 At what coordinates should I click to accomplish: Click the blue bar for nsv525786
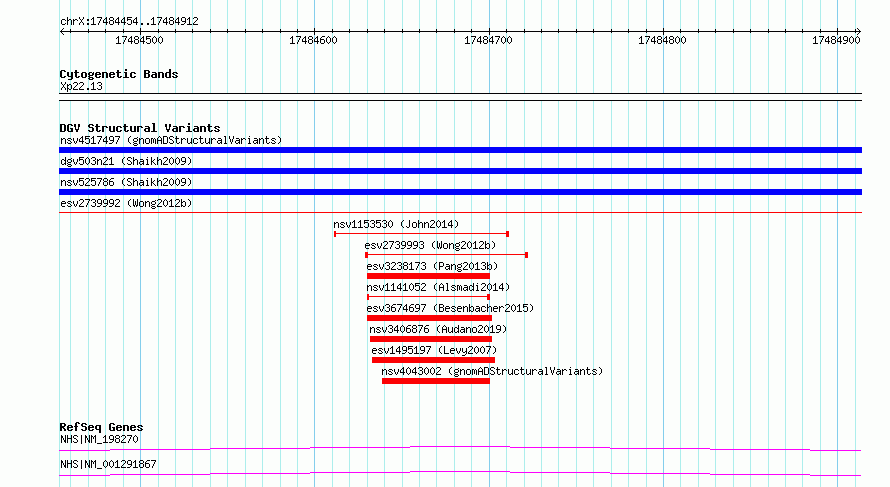[460, 192]
